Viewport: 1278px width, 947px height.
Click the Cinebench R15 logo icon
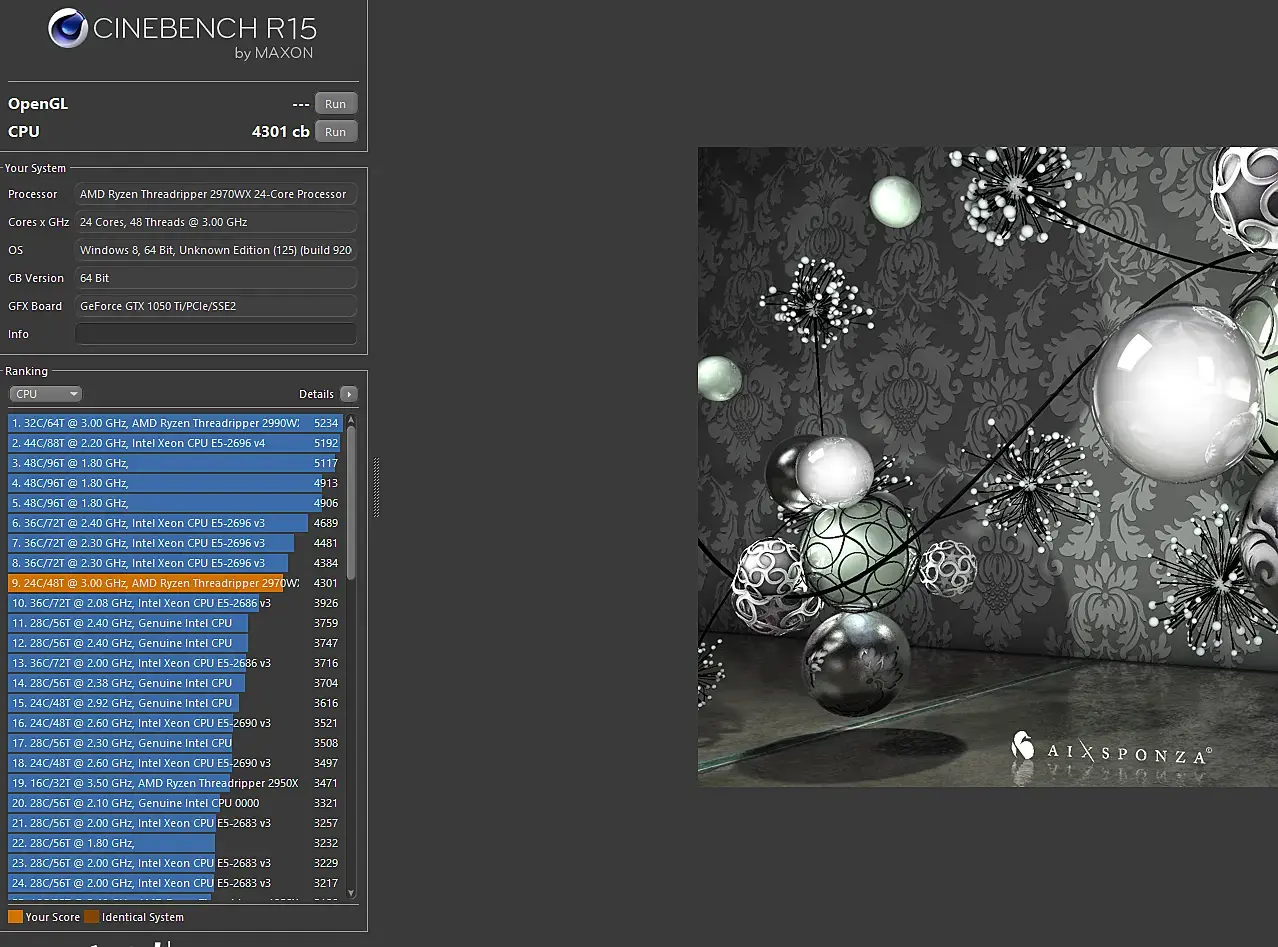68,28
